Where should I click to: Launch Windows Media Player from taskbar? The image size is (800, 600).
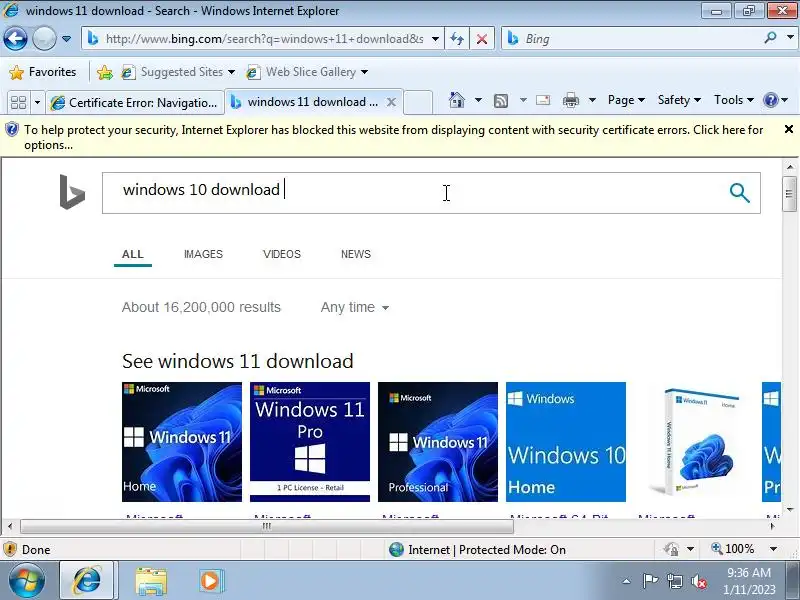211,581
